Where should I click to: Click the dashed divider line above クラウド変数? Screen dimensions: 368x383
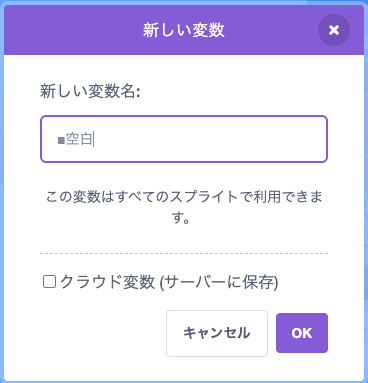[184, 254]
